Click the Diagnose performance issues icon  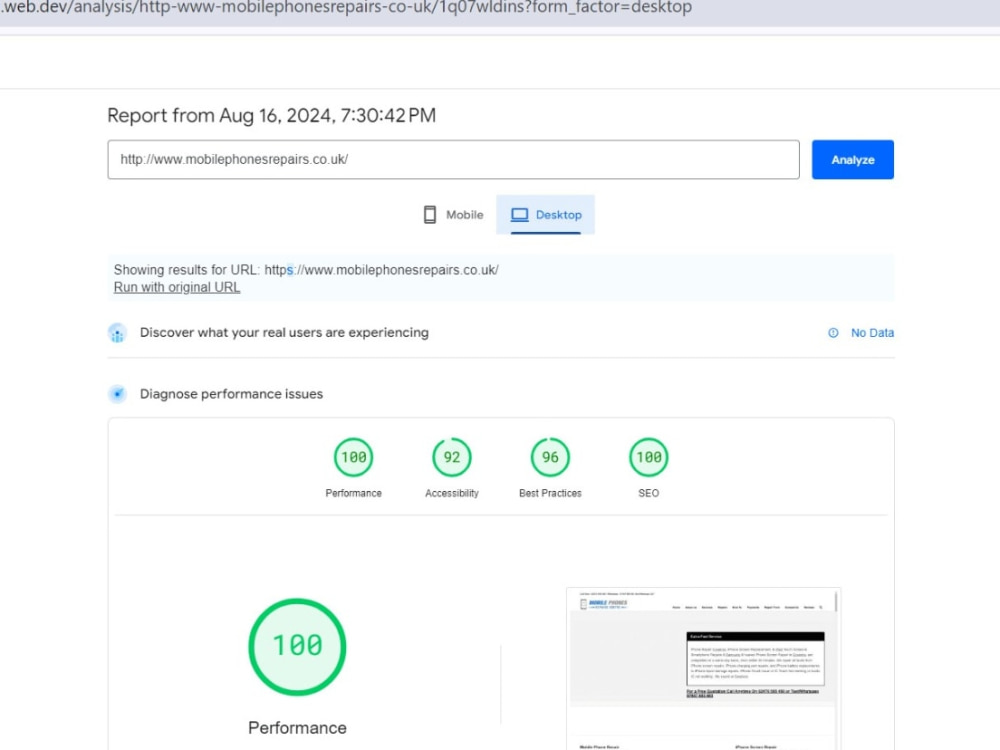click(117, 393)
